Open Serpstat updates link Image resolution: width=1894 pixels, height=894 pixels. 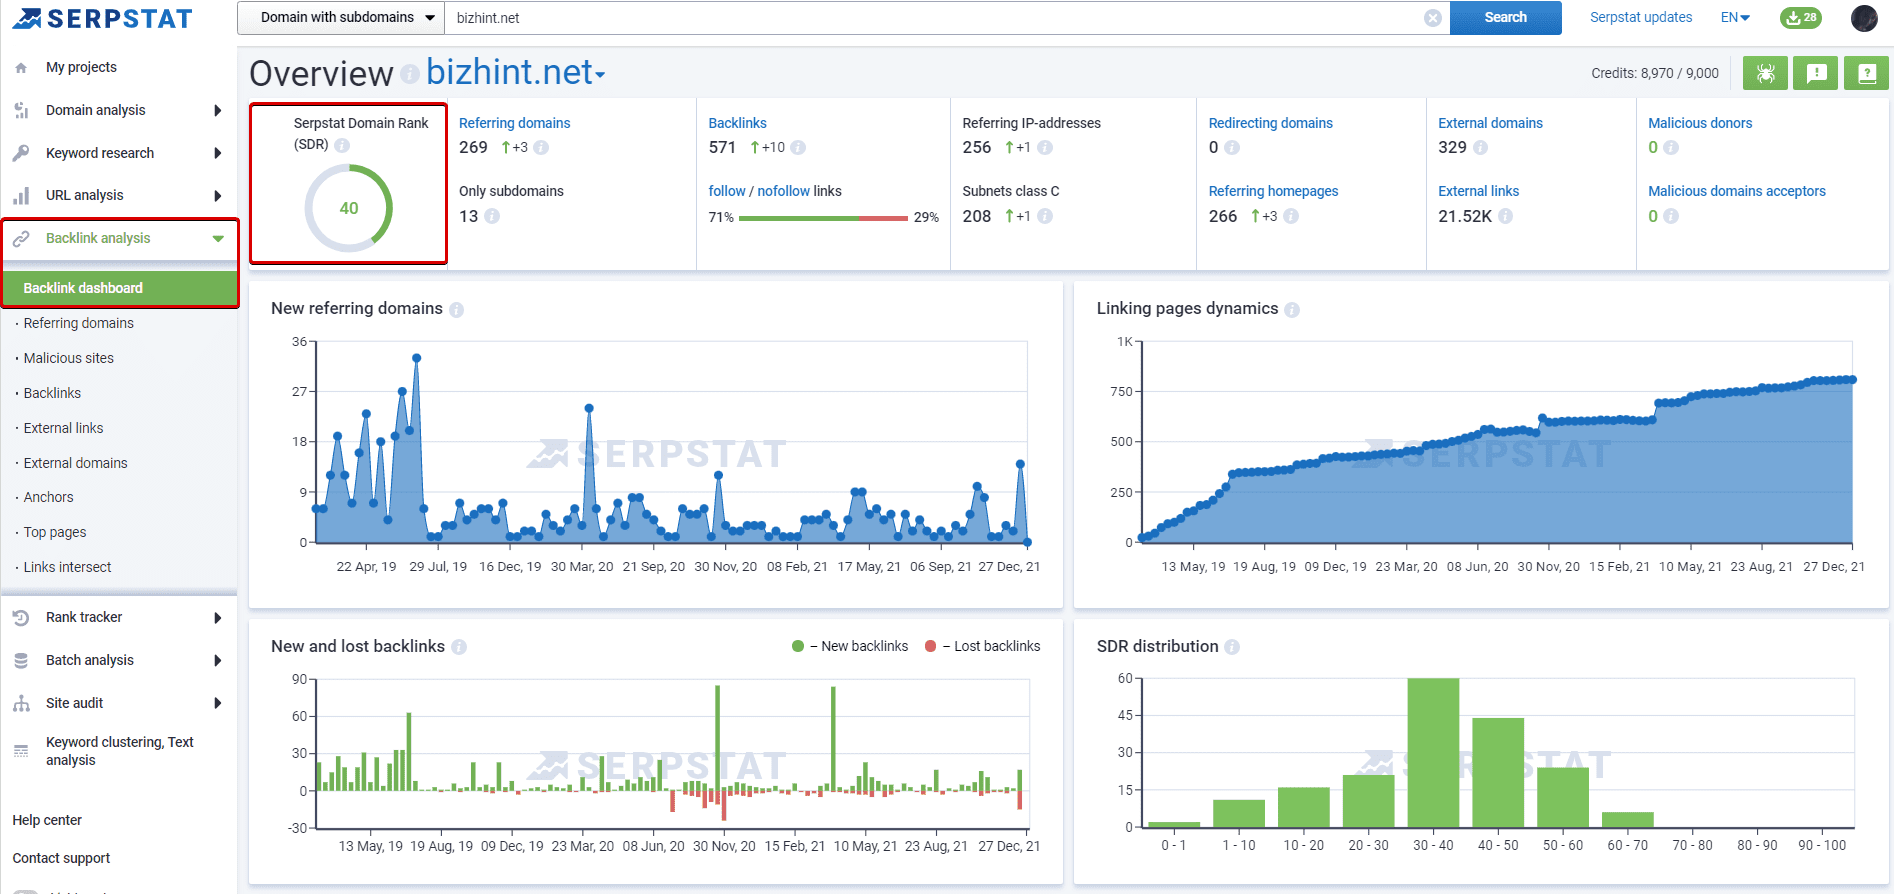tap(1641, 17)
